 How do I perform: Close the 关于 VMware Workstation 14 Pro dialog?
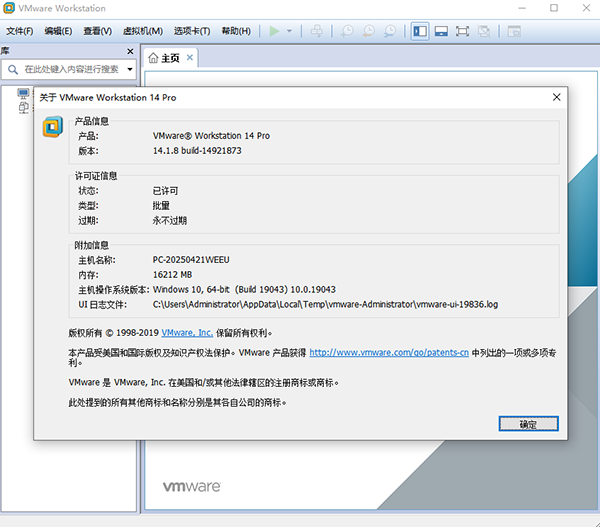pos(556,97)
